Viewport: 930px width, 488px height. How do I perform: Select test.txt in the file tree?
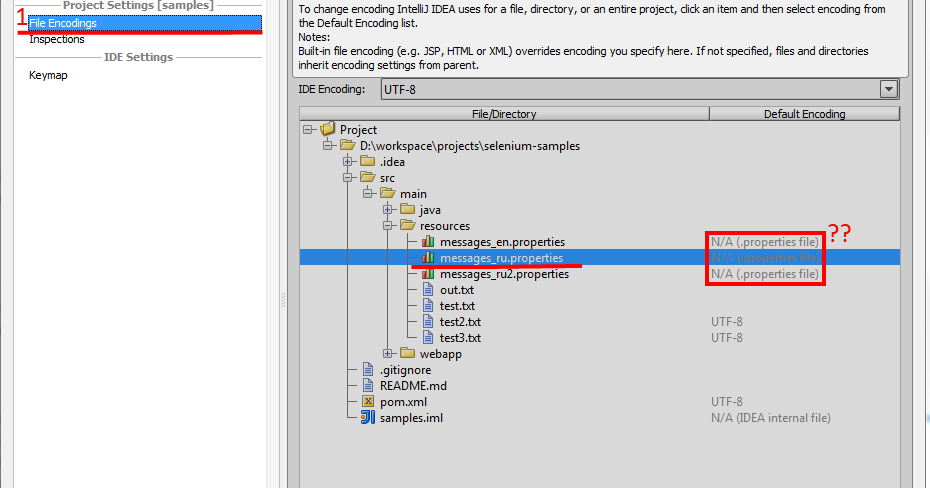tap(457, 306)
